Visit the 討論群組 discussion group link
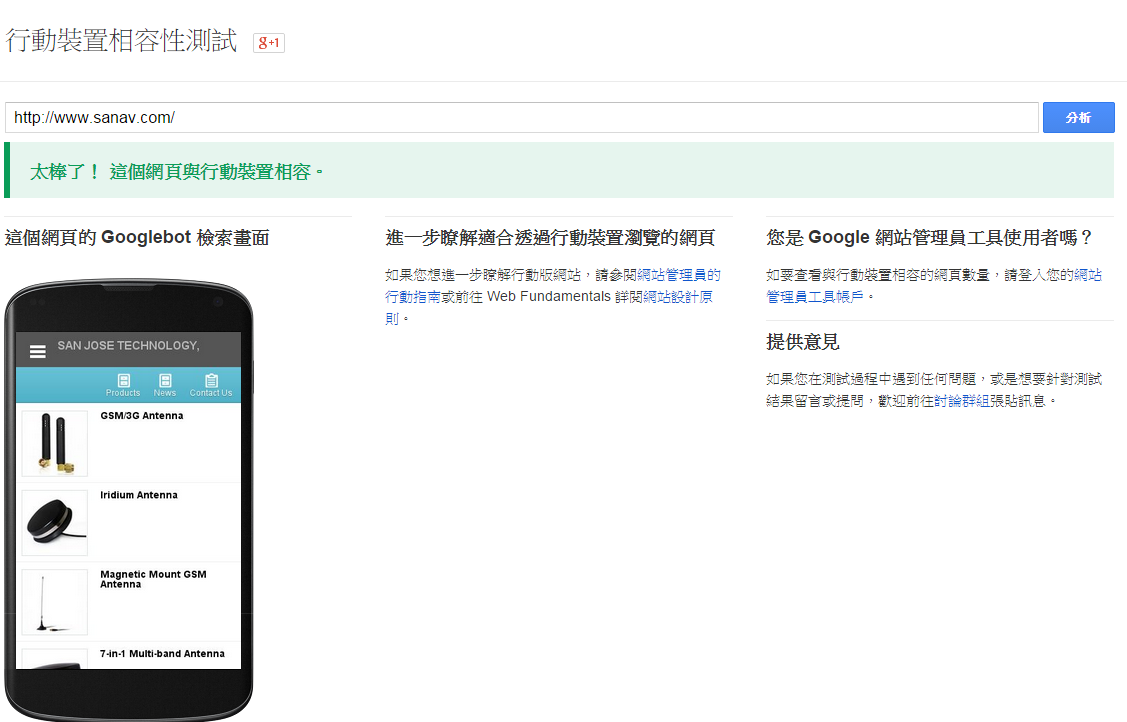1127x722 pixels. [x=963, y=400]
